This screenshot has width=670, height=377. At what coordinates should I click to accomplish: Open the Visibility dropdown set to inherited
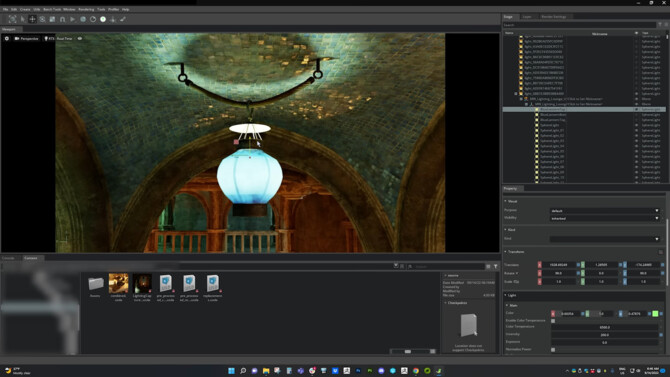click(604, 218)
